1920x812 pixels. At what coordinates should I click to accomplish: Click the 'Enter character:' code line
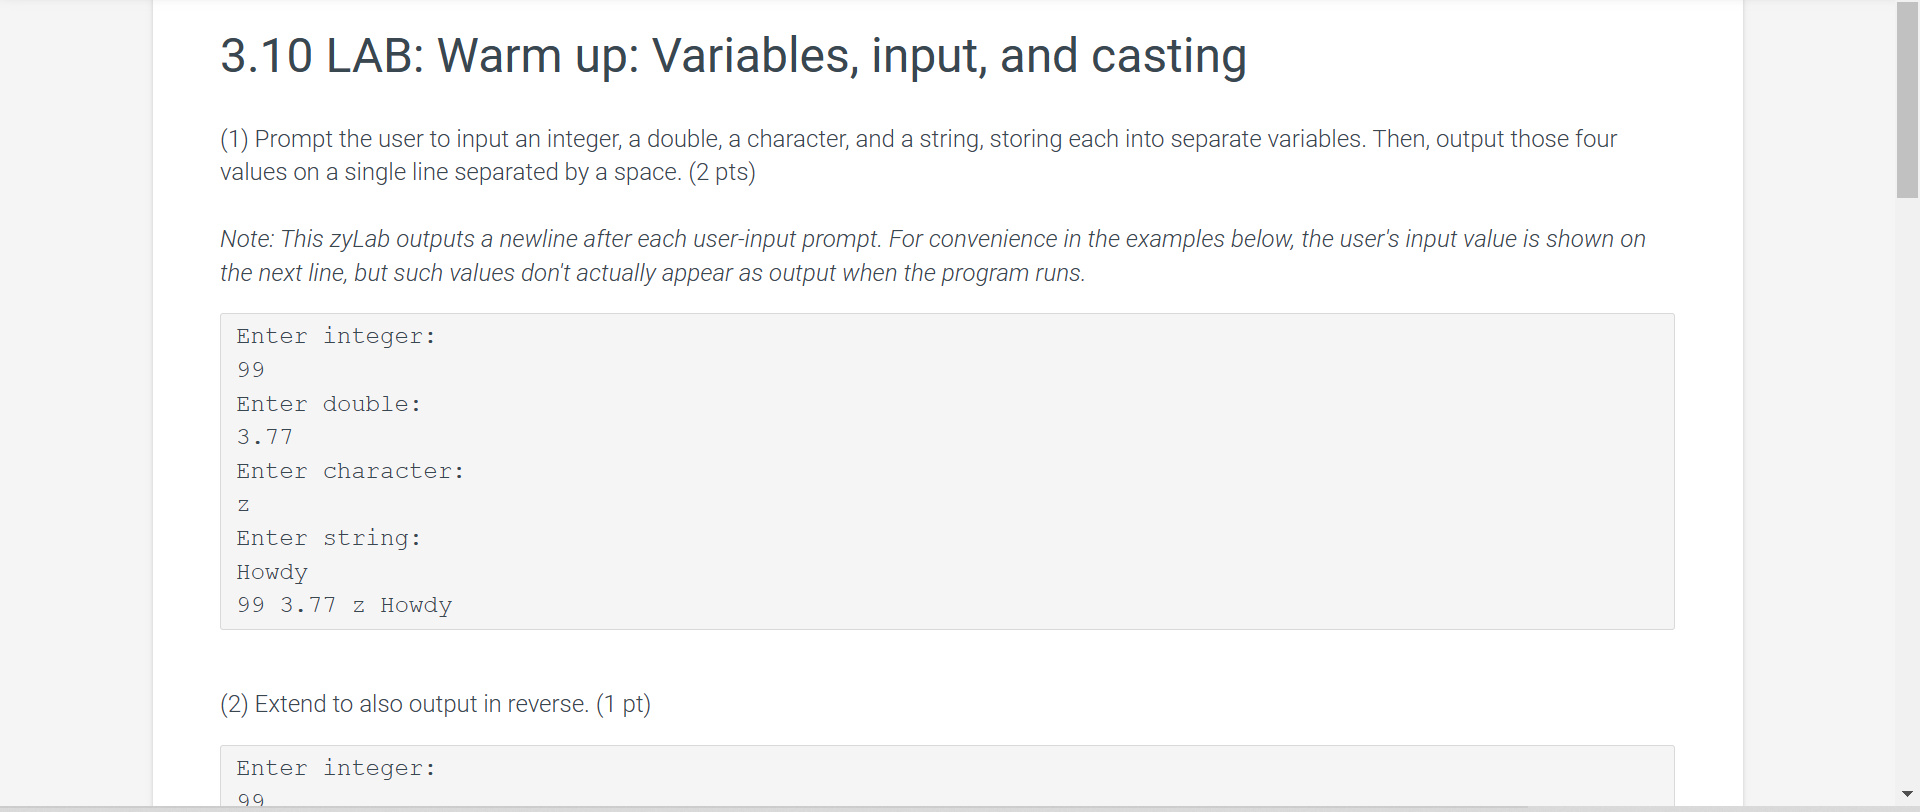click(x=350, y=471)
